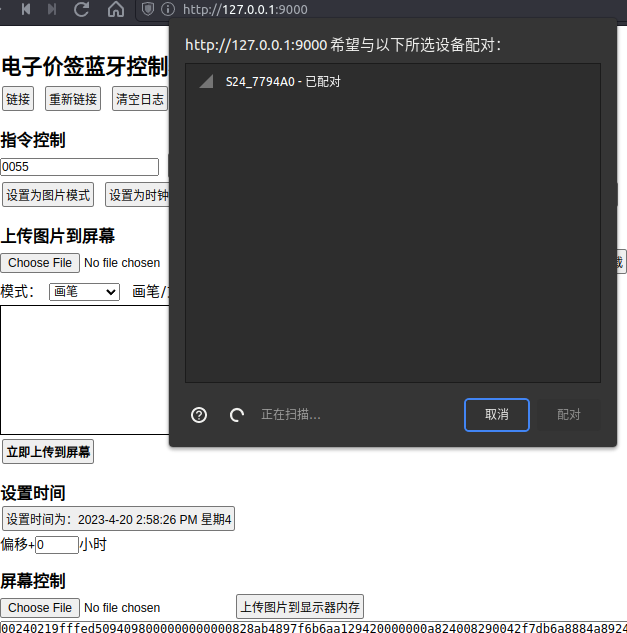Click the home icon in browser toolbar
Image resolution: width=627 pixels, height=633 pixels.
116,9
